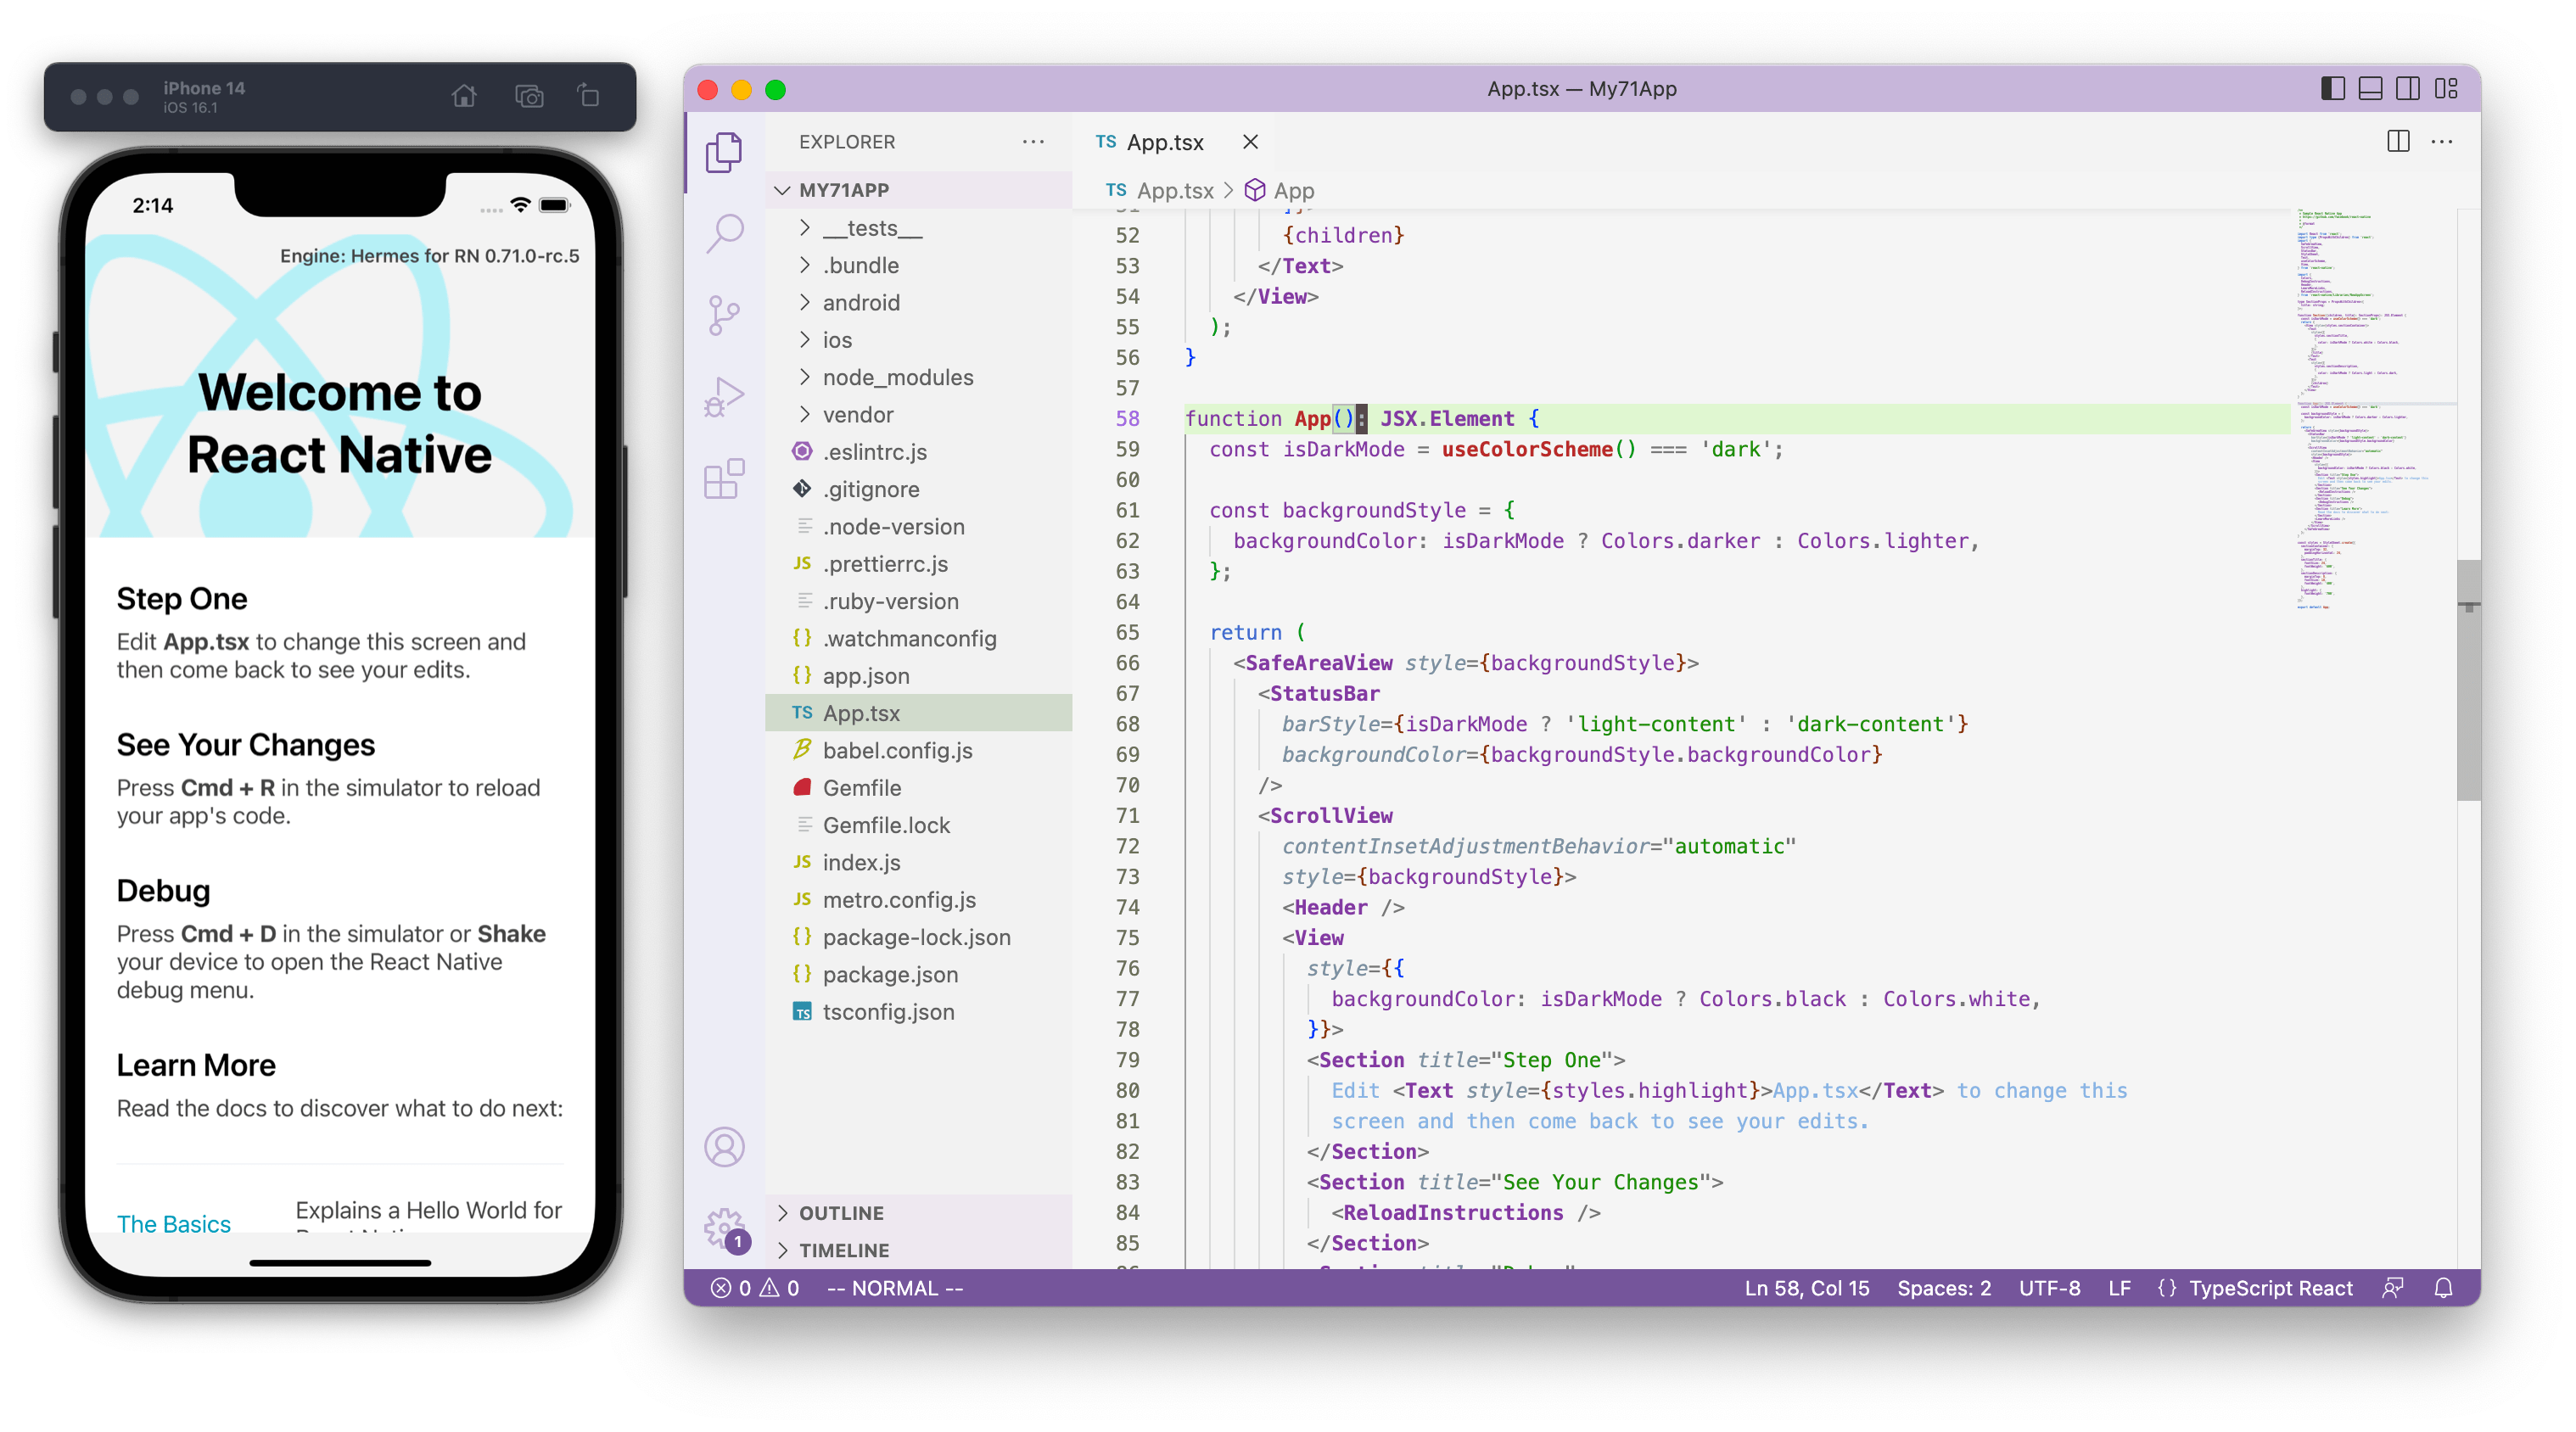
Task: Expand the OUTLINE section
Action: click(841, 1213)
